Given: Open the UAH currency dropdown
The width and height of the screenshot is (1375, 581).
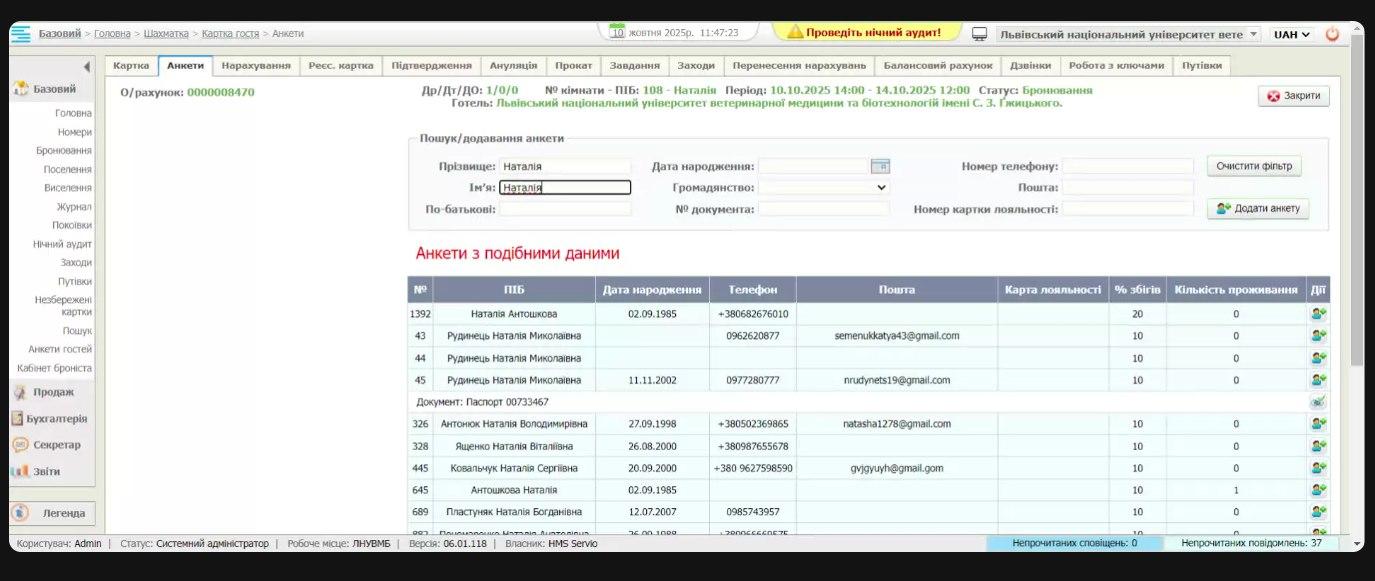Looking at the screenshot, I should tap(1291, 34).
